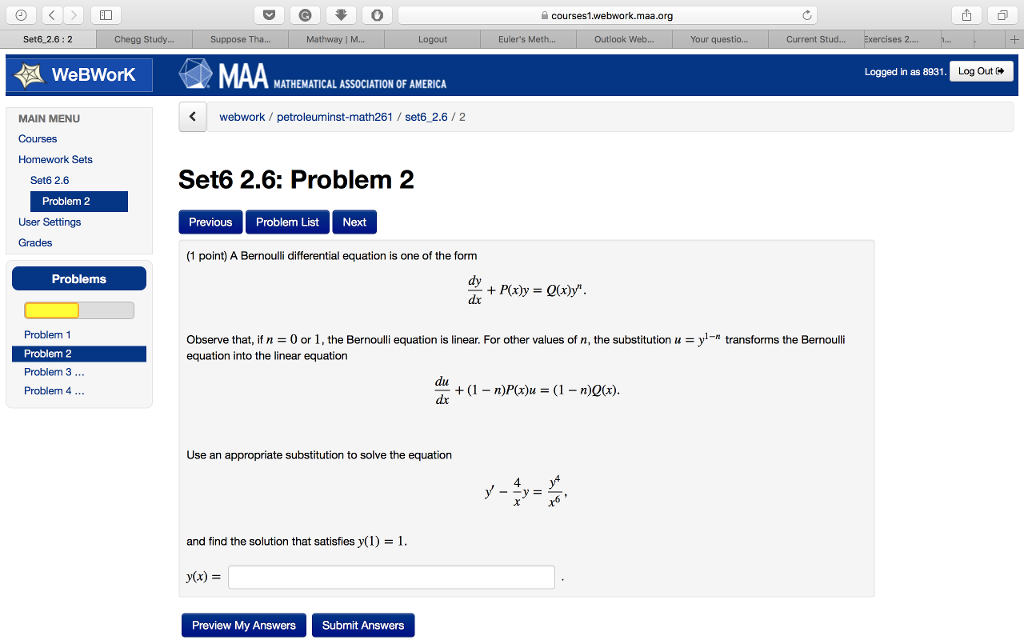Viewport: 1024px width, 640px height.
Task: Select Problem 4 in the Problems panel
Action: [53, 390]
